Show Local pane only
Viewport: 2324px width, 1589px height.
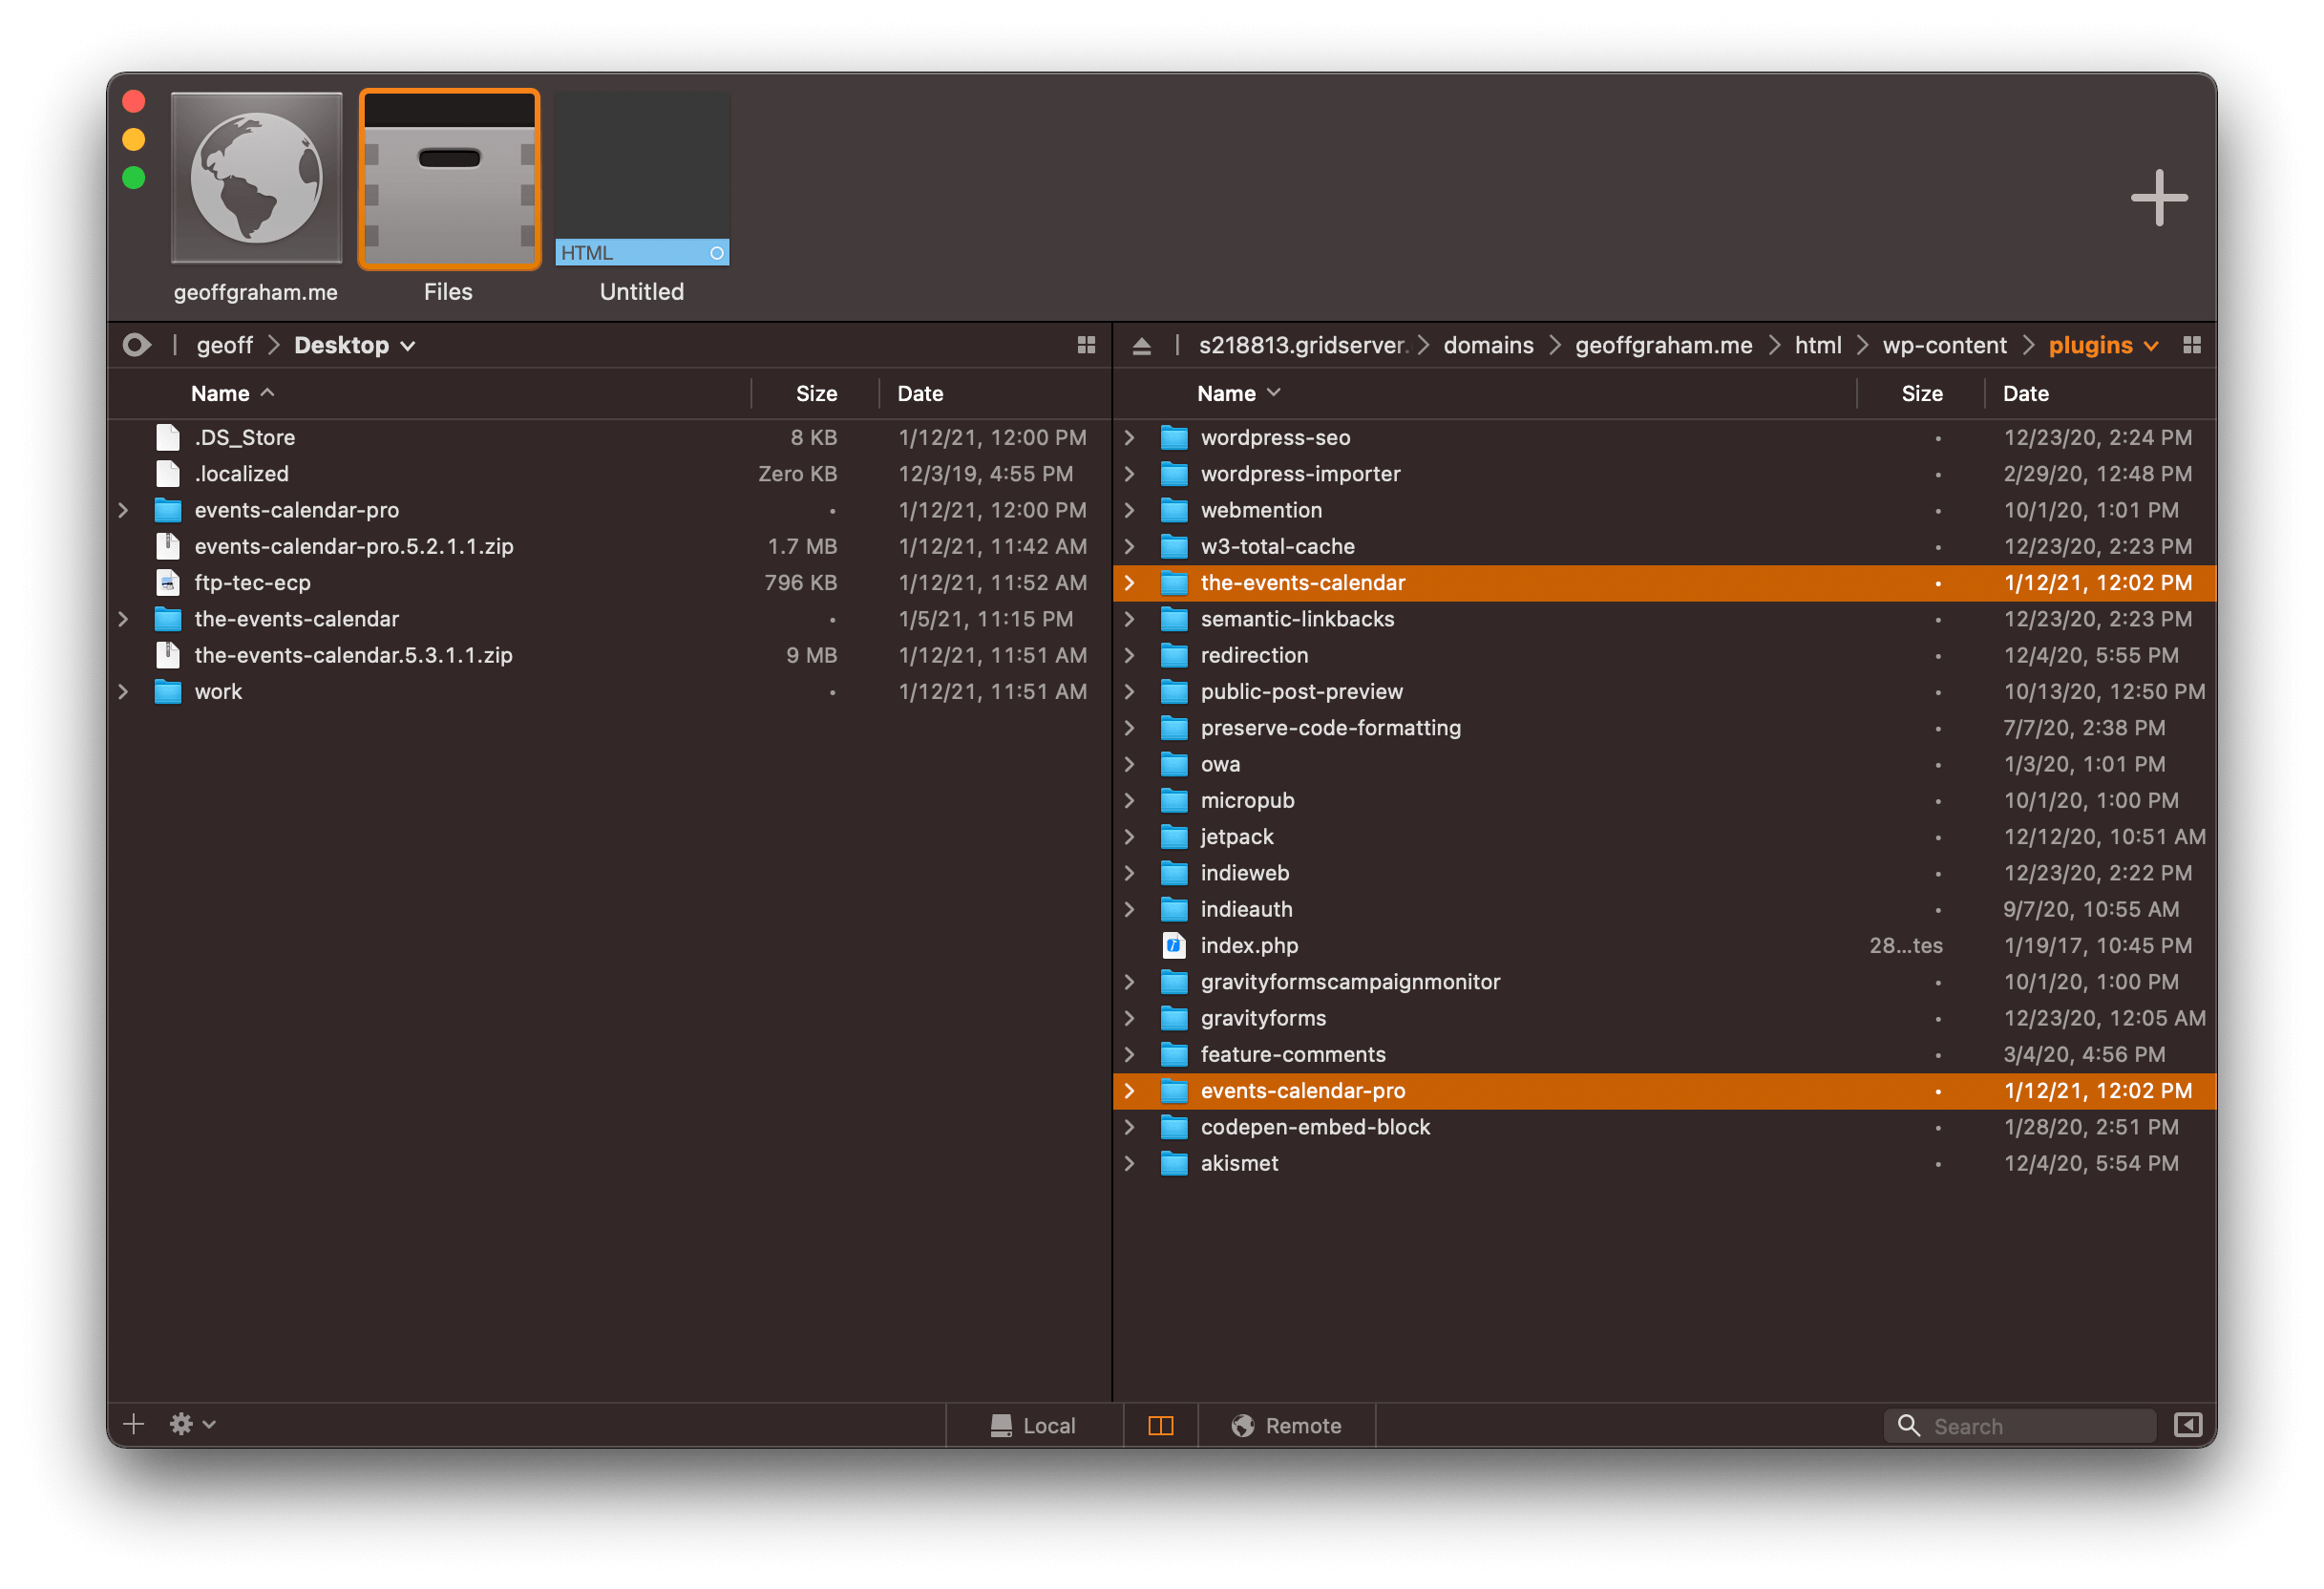(1033, 1426)
